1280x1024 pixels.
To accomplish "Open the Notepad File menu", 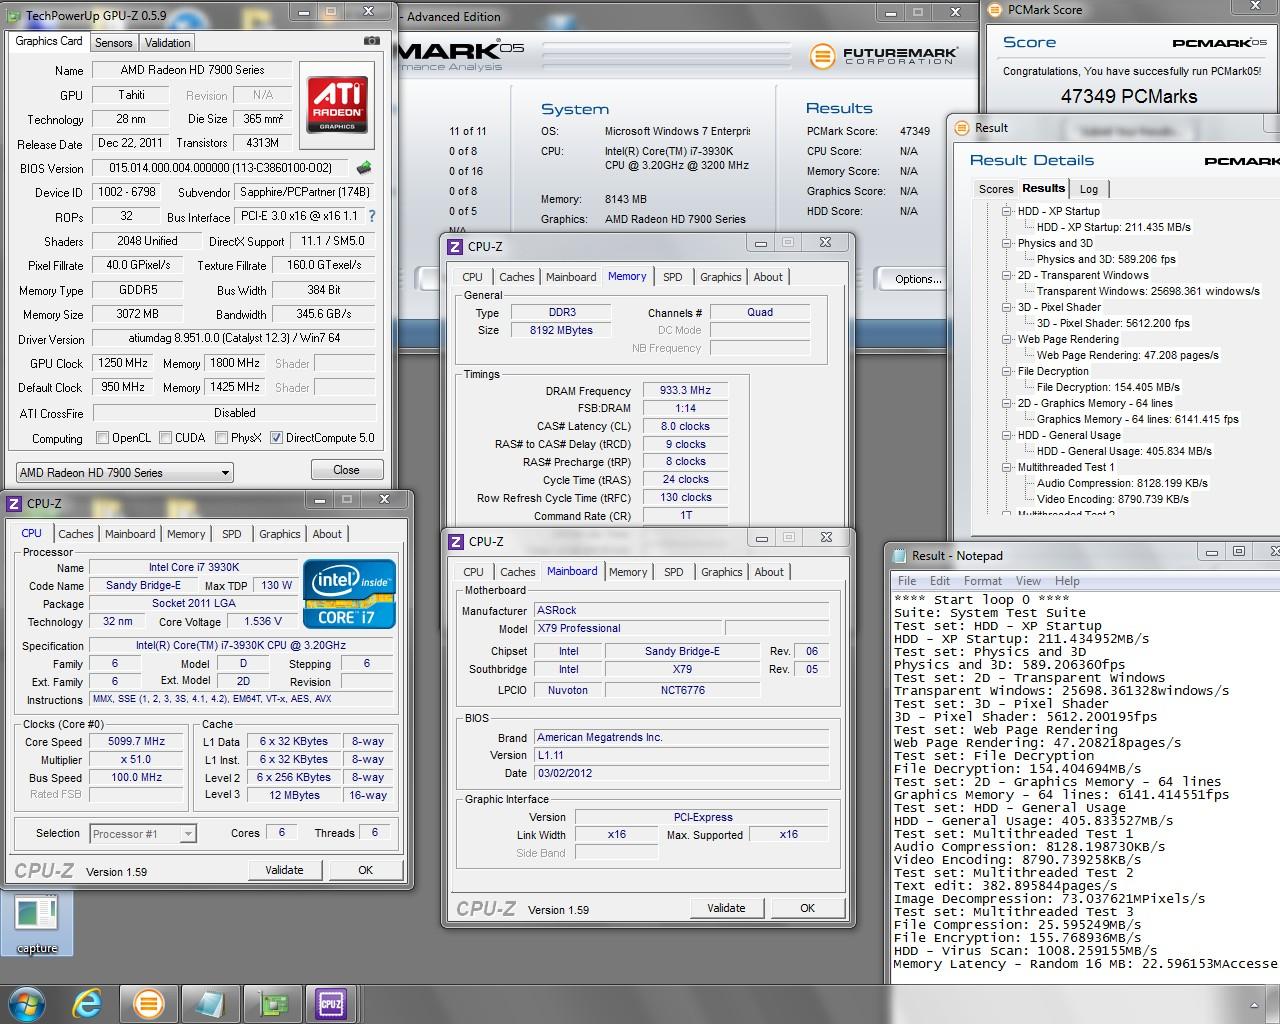I will pos(907,581).
